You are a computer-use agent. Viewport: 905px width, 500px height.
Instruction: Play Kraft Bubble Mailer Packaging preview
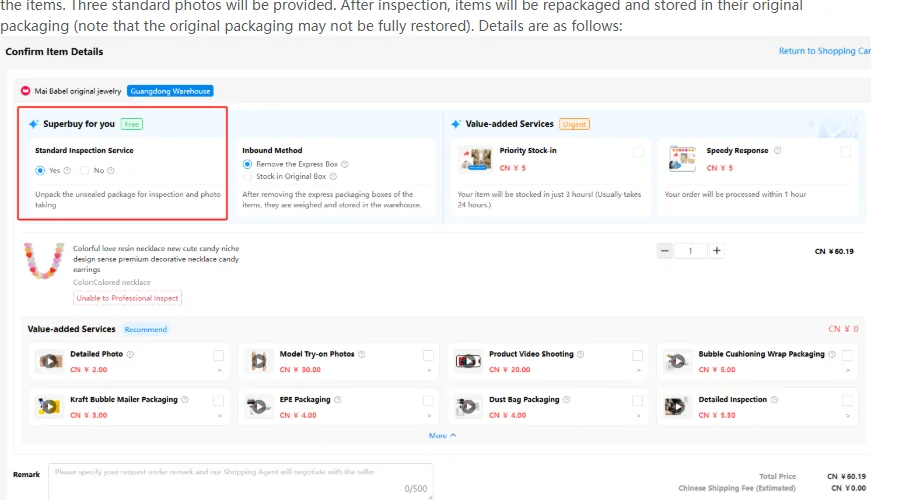click(x=50, y=406)
